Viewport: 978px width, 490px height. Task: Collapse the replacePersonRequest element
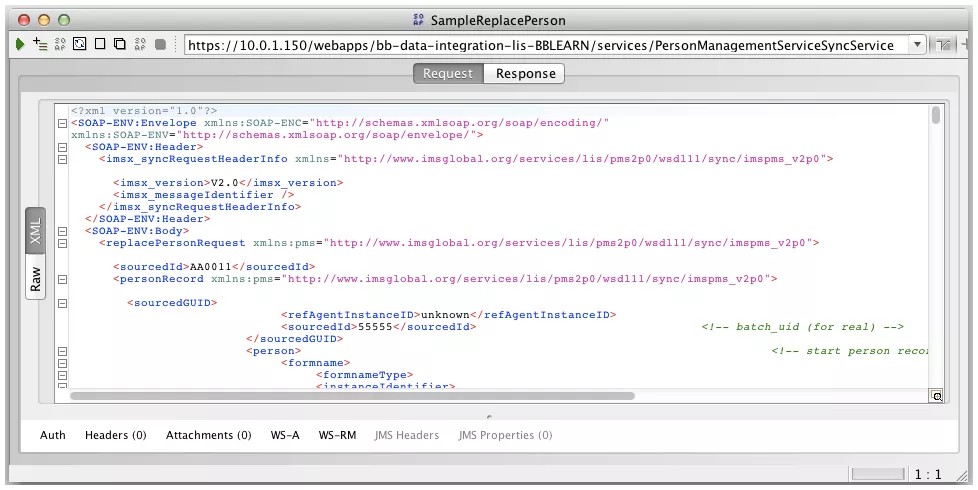62,243
